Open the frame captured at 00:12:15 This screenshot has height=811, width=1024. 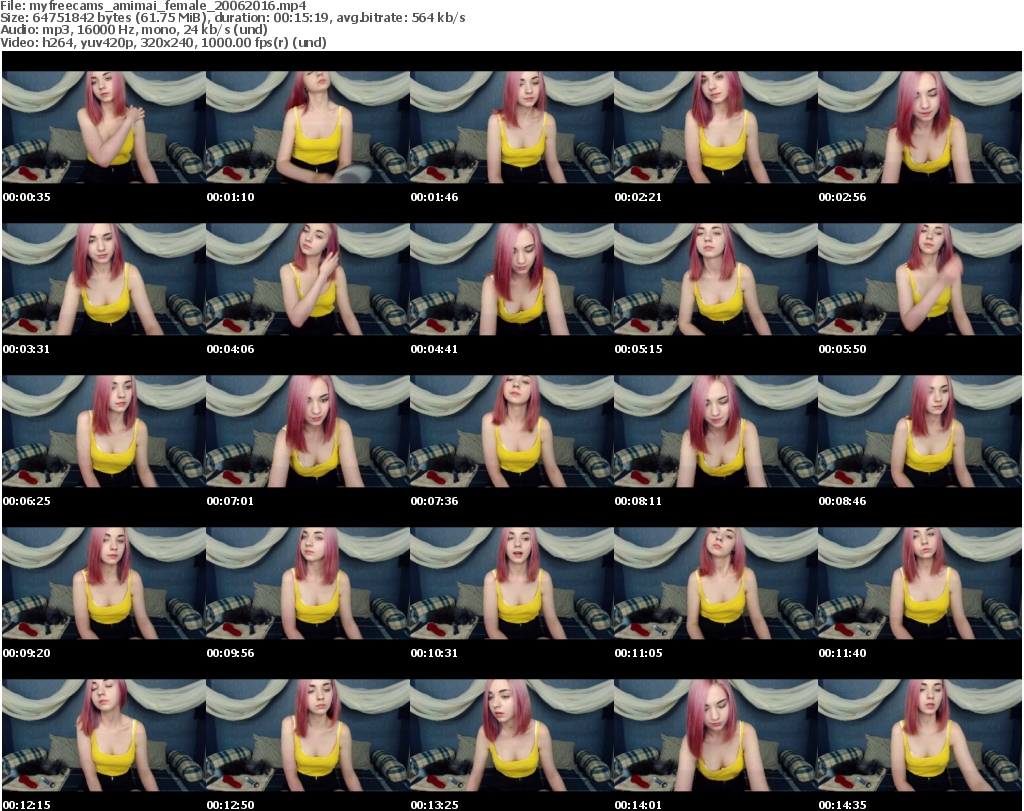(104, 736)
